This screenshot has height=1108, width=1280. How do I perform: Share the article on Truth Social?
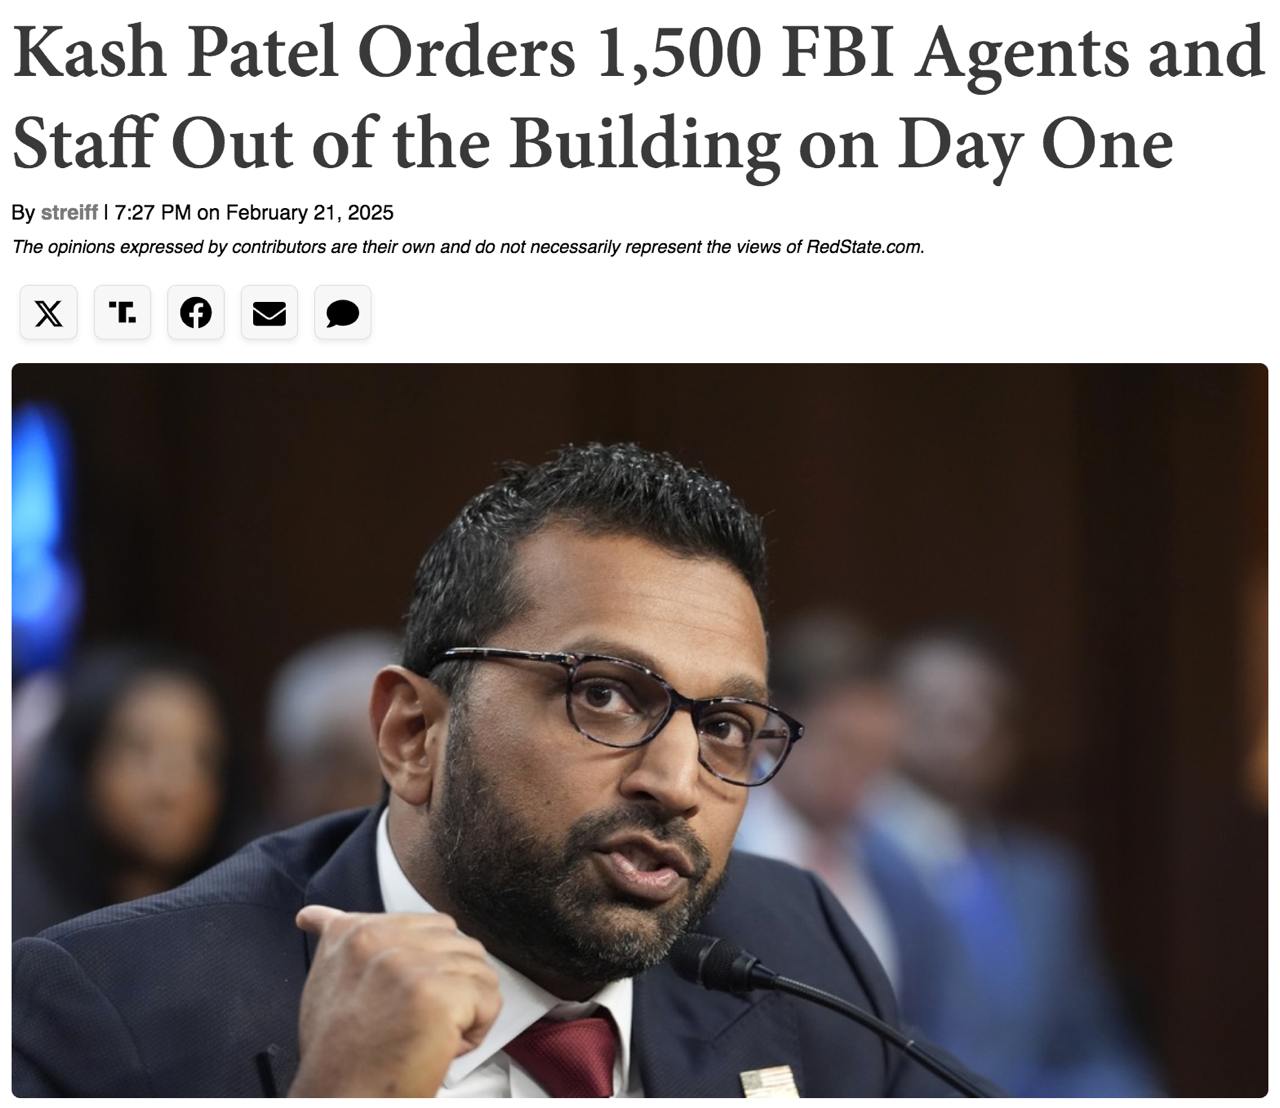122,313
